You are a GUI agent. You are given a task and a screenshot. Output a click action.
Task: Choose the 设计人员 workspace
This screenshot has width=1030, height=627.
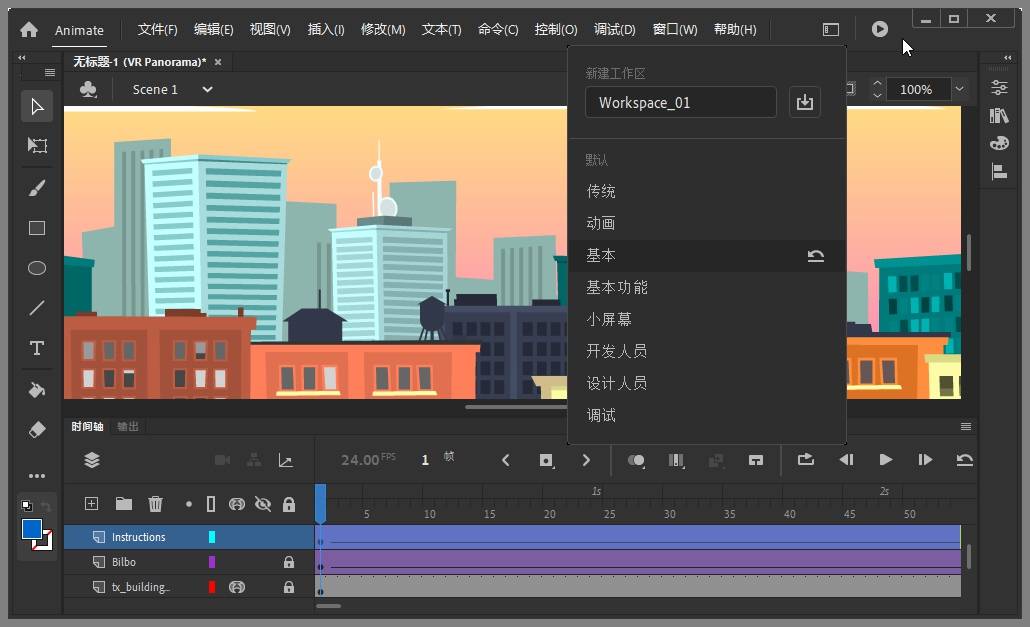pos(616,383)
